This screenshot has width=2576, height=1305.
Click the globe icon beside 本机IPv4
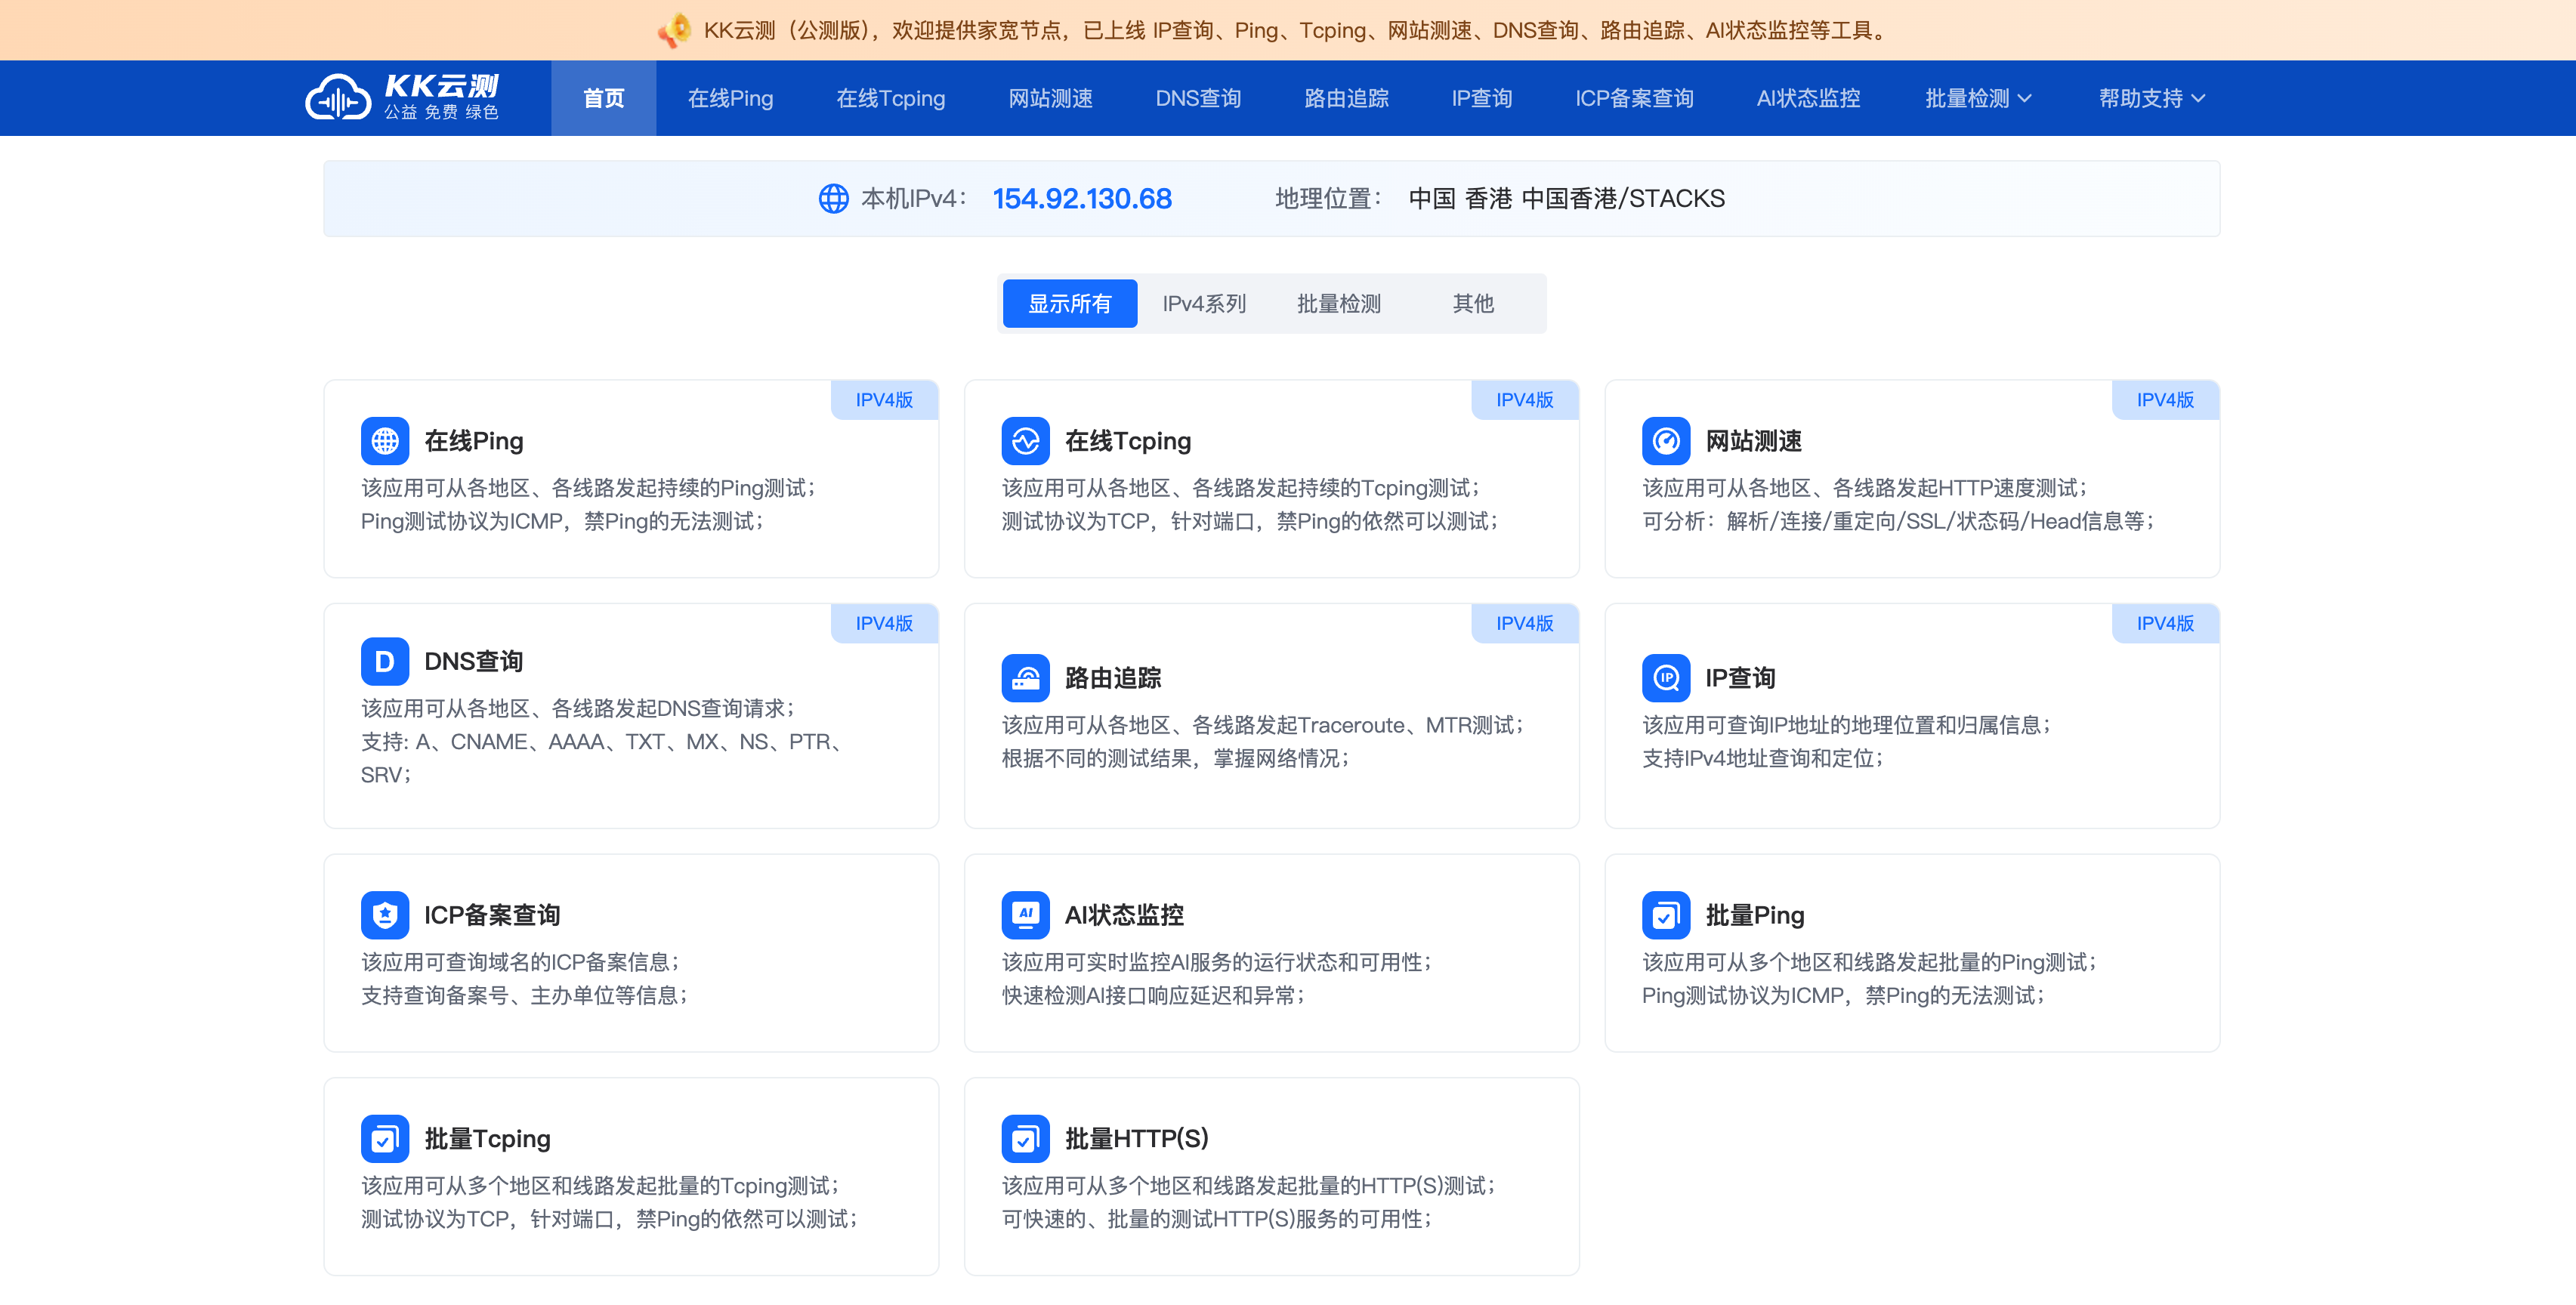[833, 198]
